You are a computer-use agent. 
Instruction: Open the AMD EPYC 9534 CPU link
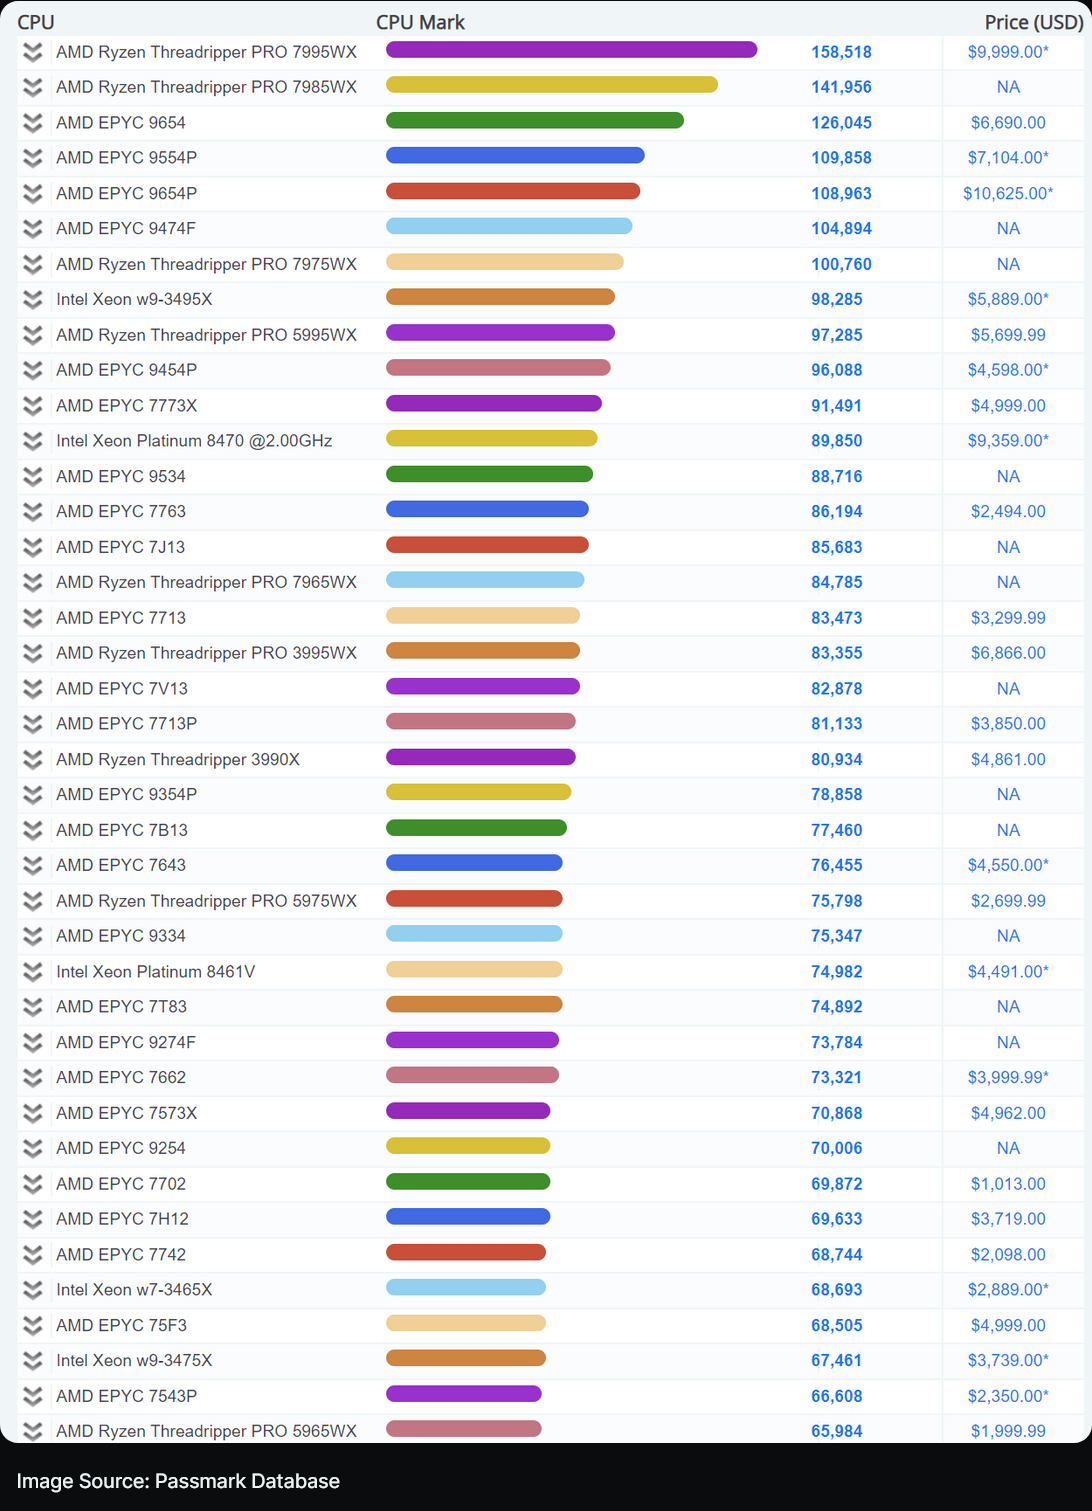pos(121,477)
